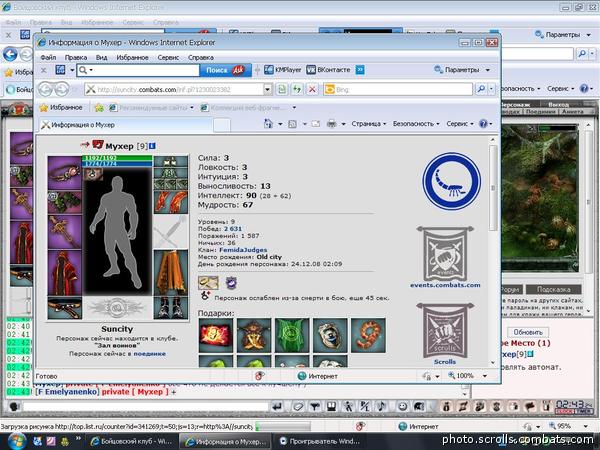Open the FemidaJudges clan link
Screen dimensions: 600x450
tap(243, 249)
